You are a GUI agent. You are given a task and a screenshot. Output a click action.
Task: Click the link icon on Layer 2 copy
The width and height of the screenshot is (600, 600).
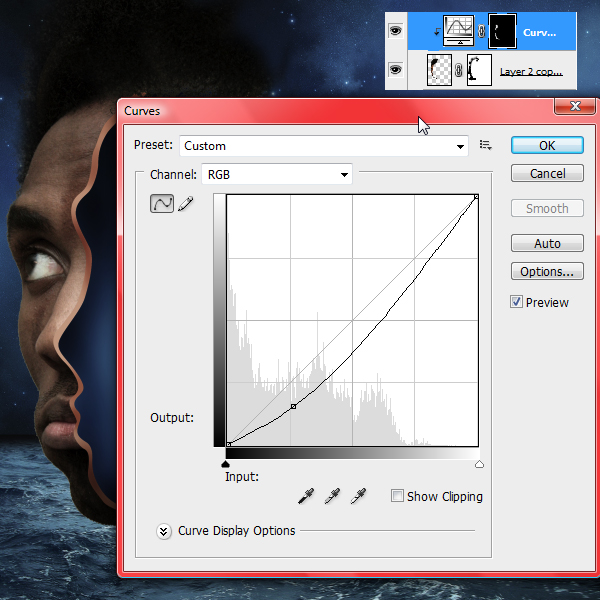click(x=458, y=70)
